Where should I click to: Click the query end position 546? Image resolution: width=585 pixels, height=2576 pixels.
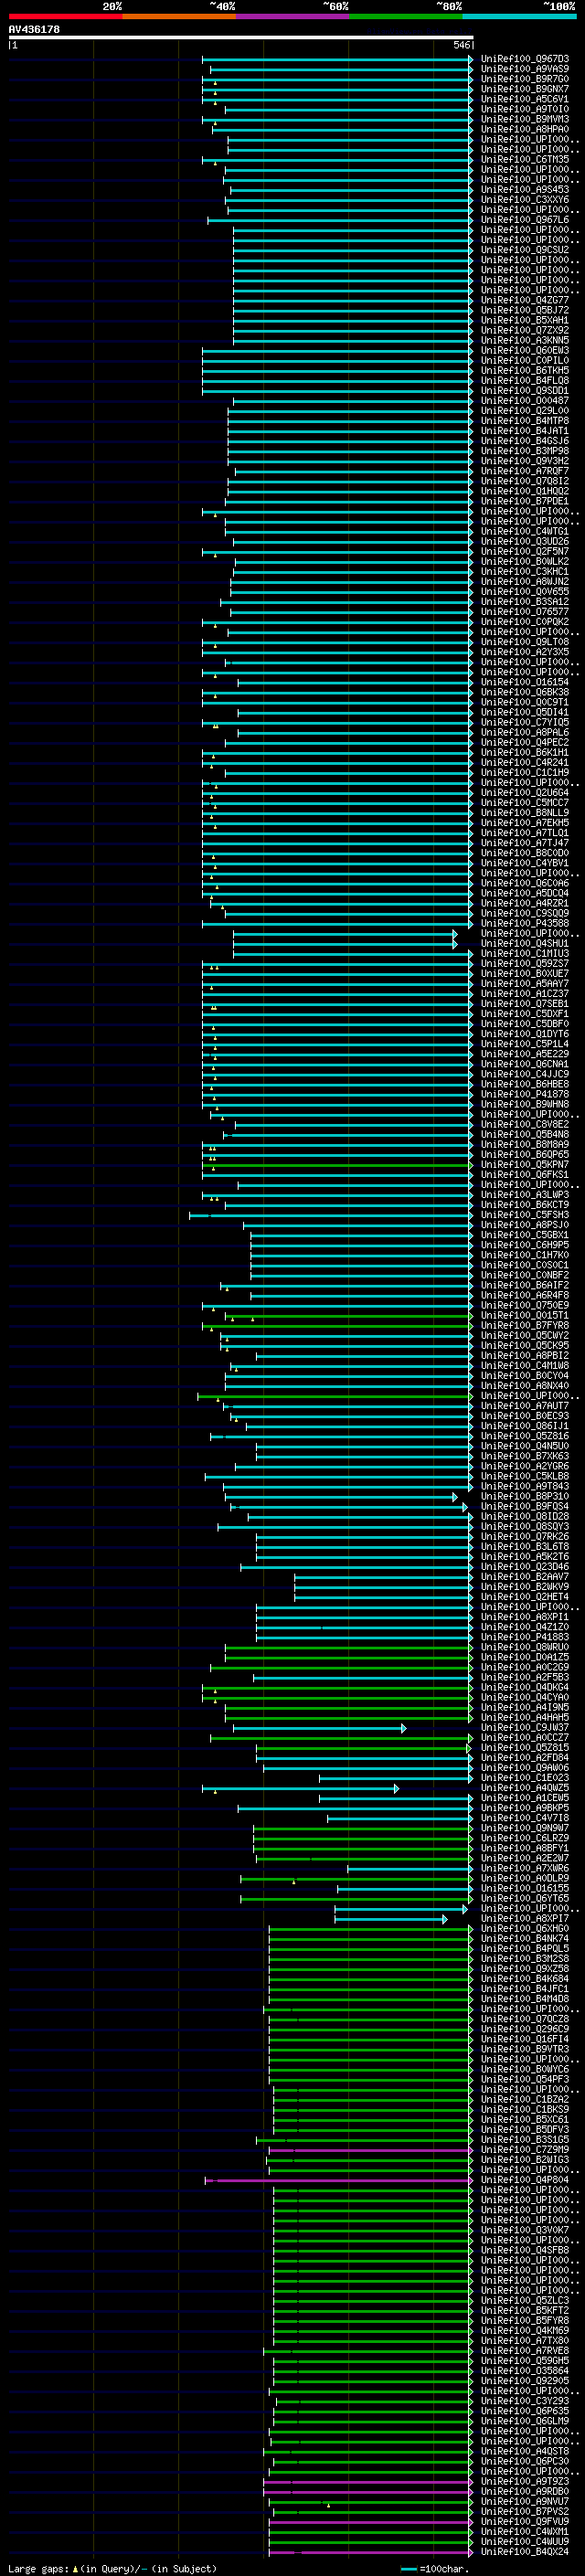[x=461, y=45]
